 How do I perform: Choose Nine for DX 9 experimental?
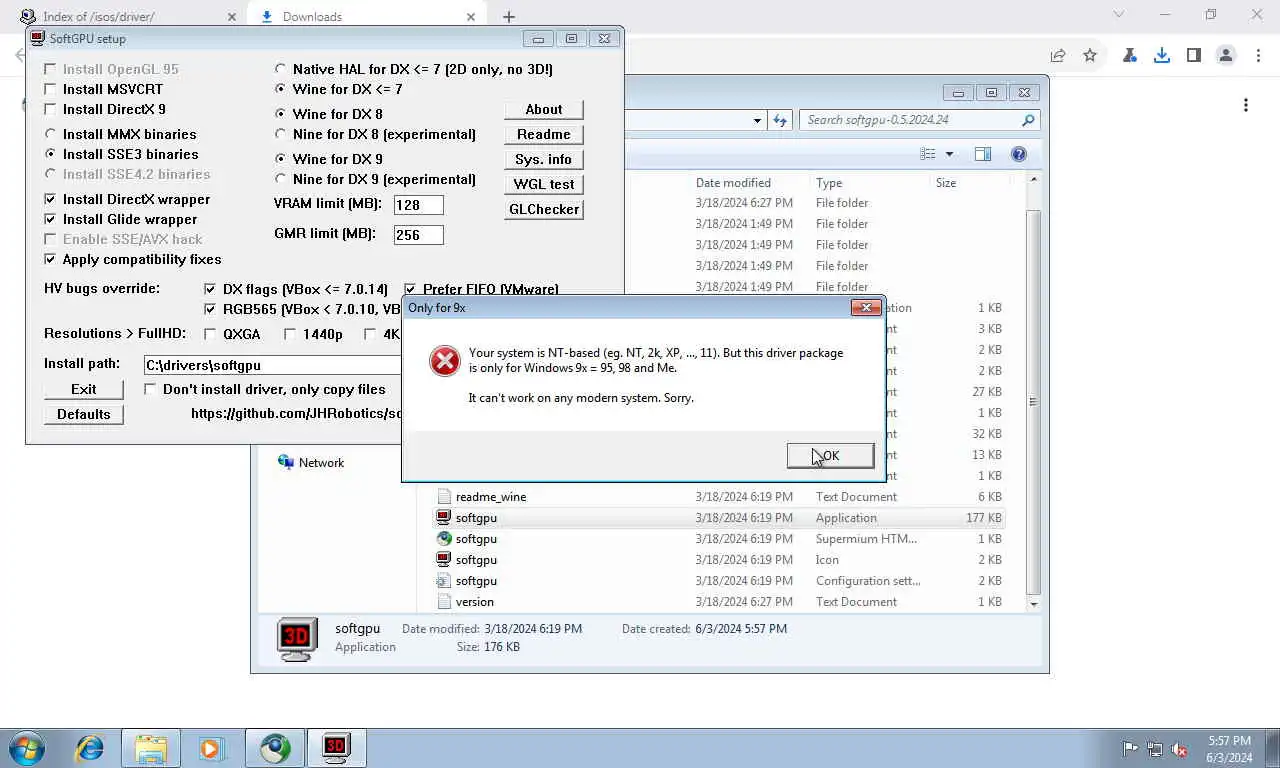tap(280, 179)
